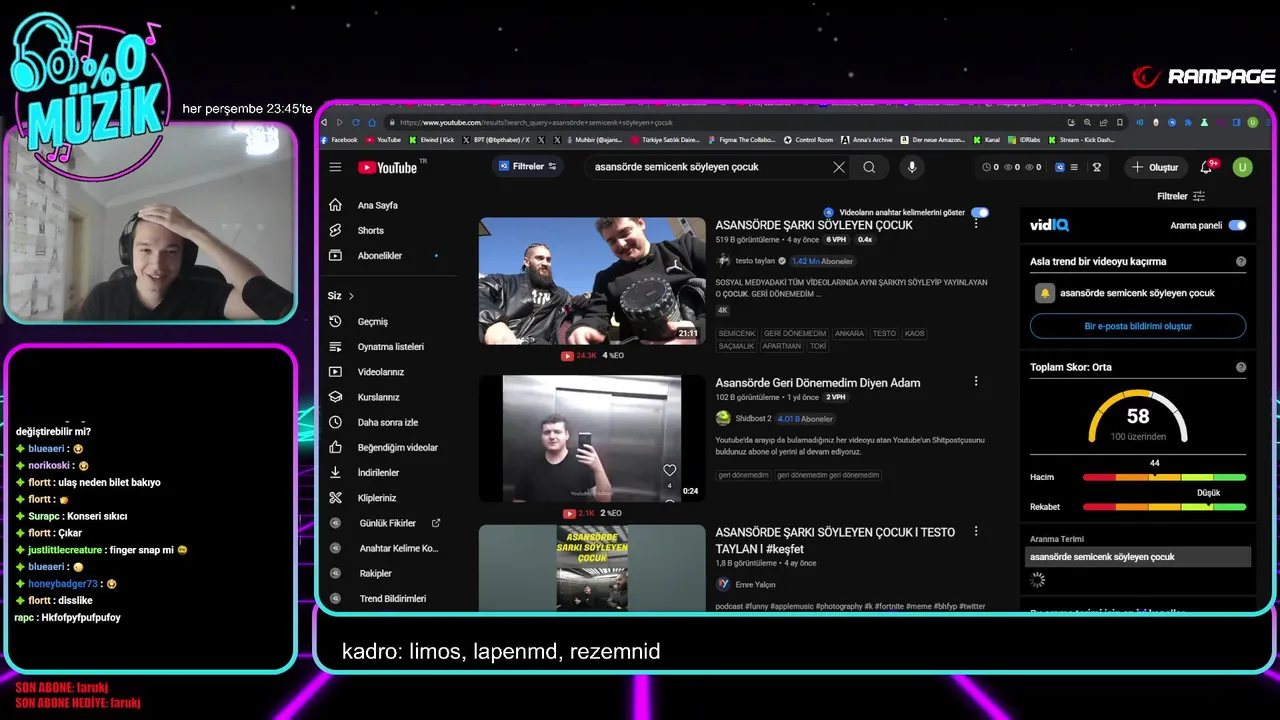1280x720 pixels.
Task: Open more options for ASANSÖRDE ŞARKI SÖYLEYEN ÇOCUK video
Action: click(x=976, y=224)
